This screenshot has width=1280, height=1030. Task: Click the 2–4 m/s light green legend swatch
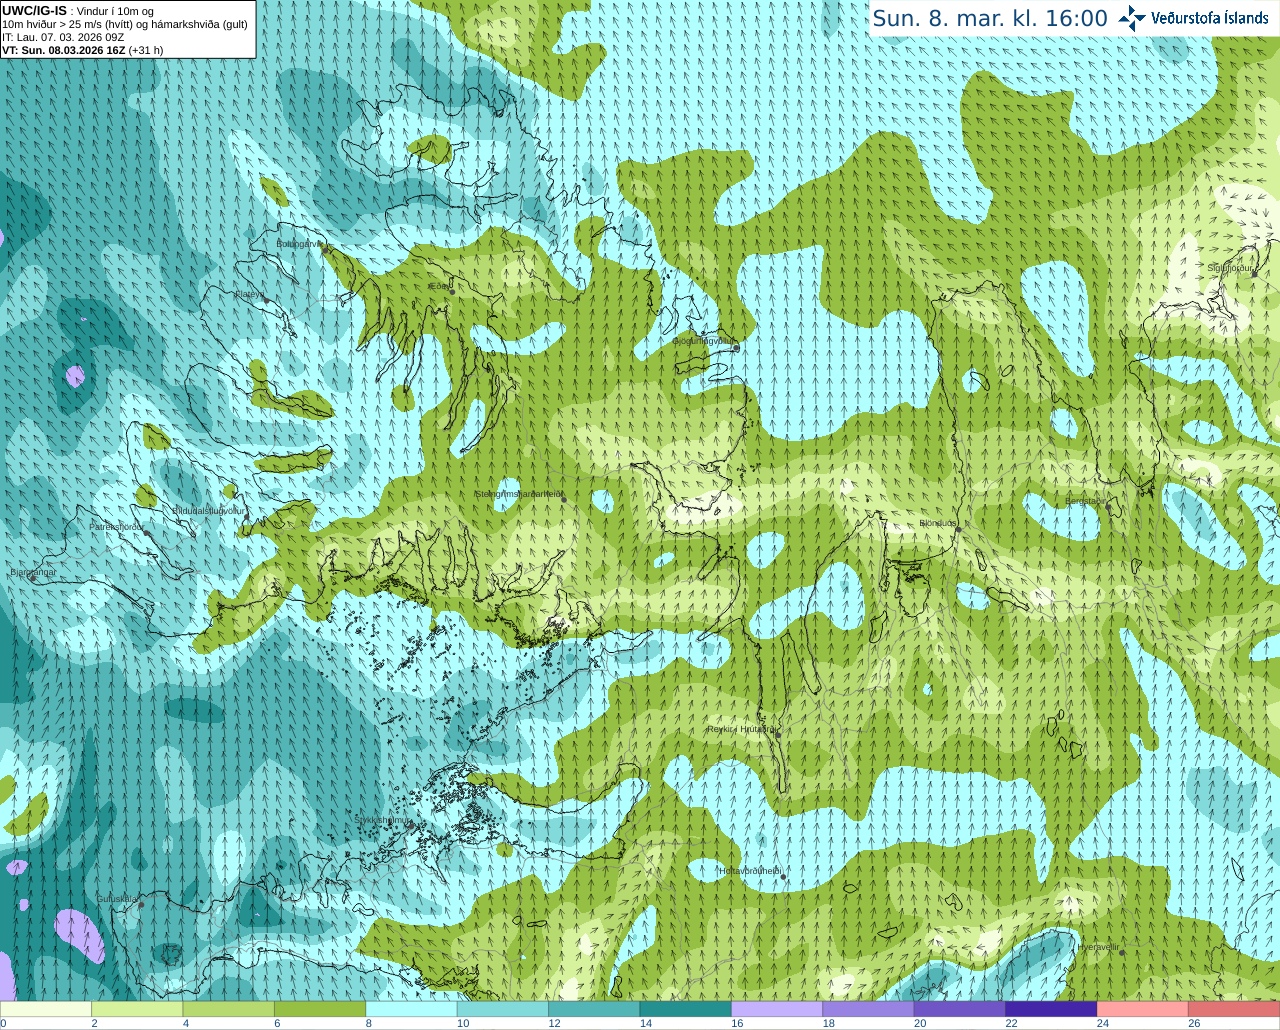(137, 1009)
